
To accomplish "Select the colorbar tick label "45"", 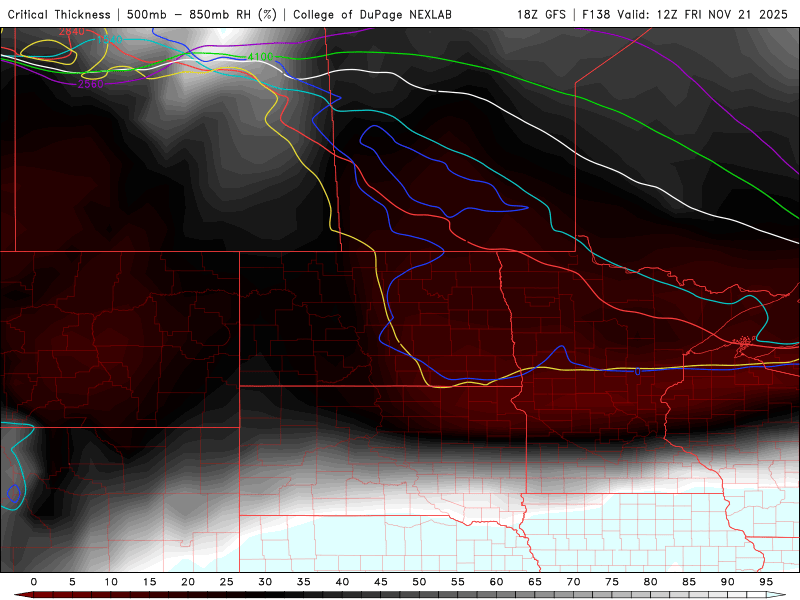I will point(381,582).
